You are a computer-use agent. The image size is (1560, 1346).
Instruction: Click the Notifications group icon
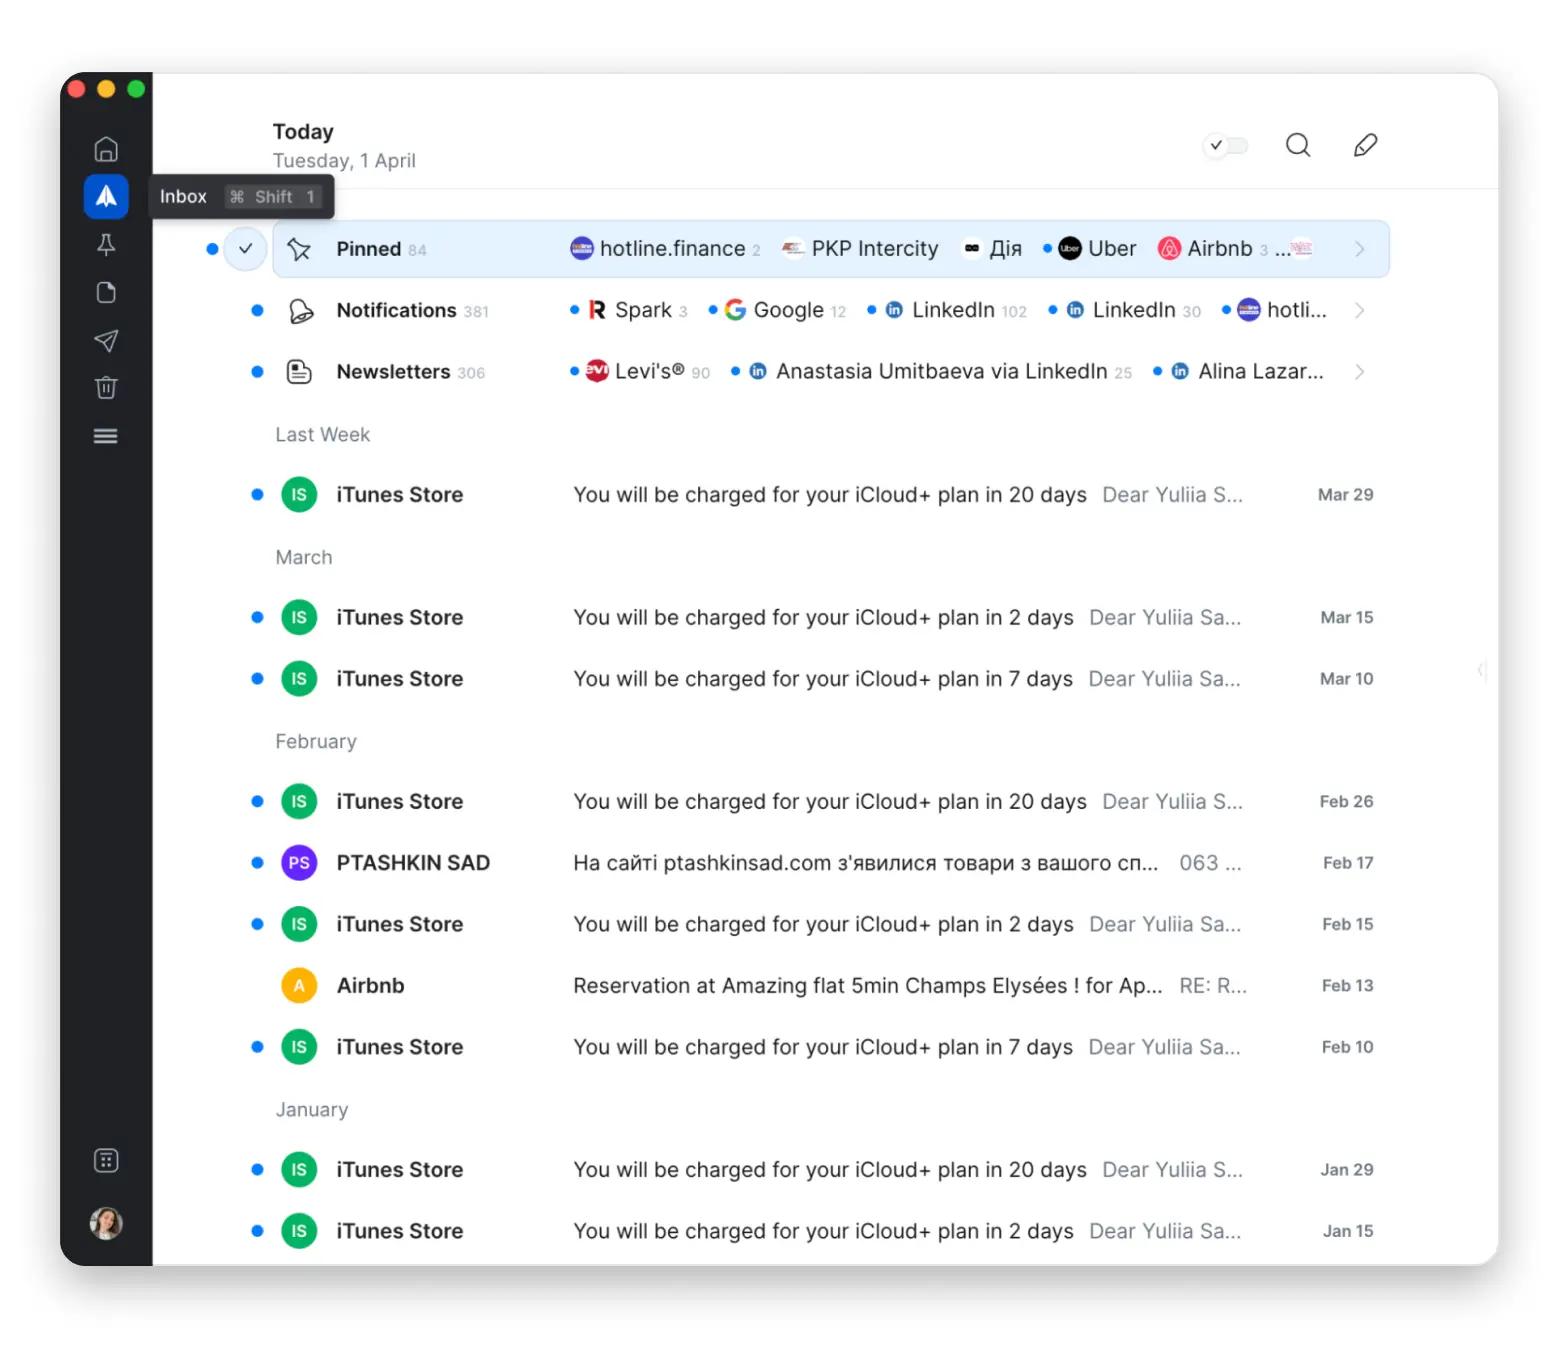click(x=300, y=311)
